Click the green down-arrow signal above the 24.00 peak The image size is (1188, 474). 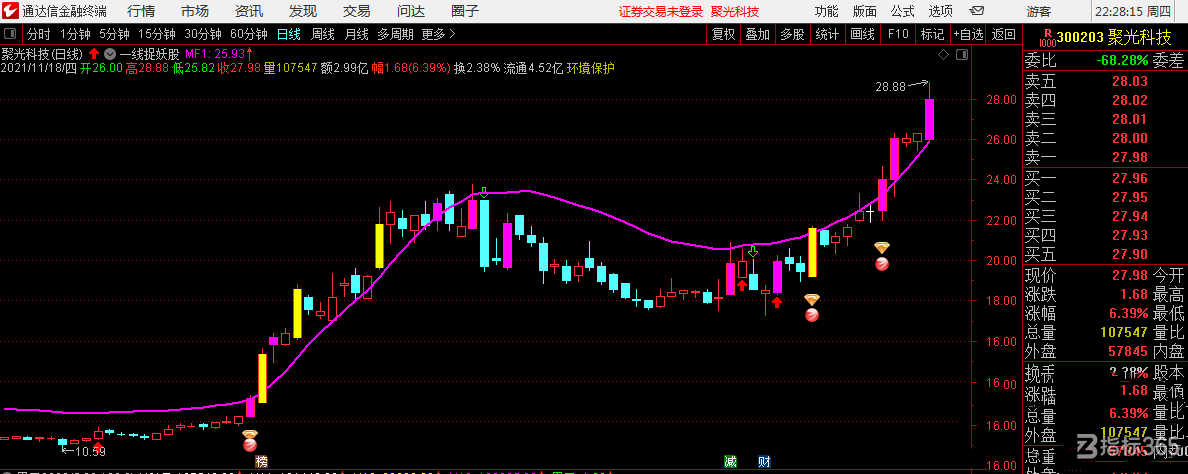(x=484, y=193)
